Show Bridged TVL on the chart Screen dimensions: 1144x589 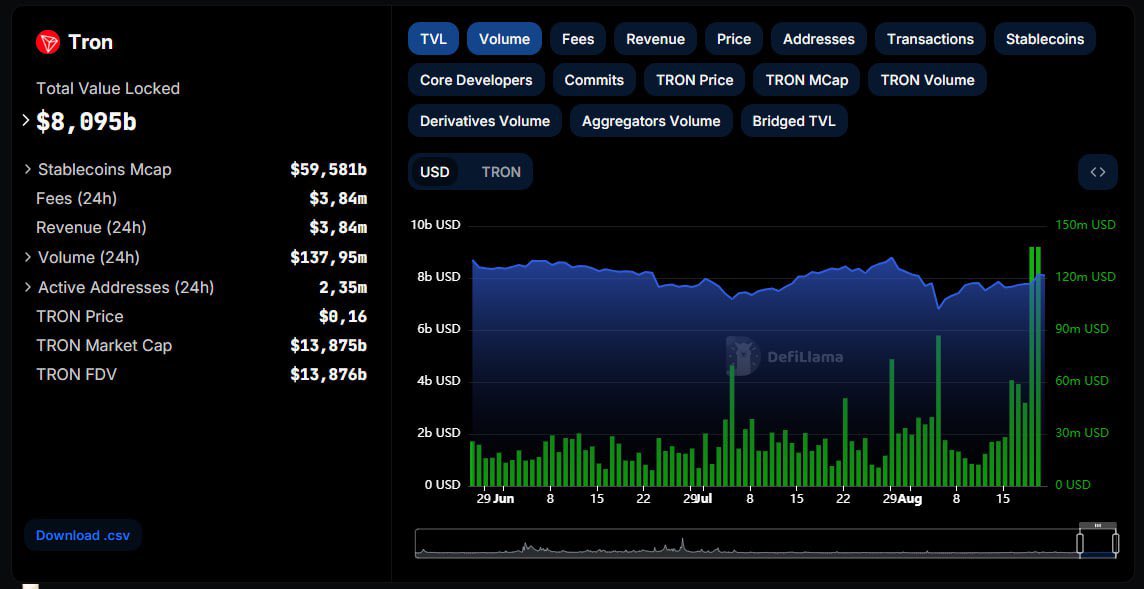[794, 121]
